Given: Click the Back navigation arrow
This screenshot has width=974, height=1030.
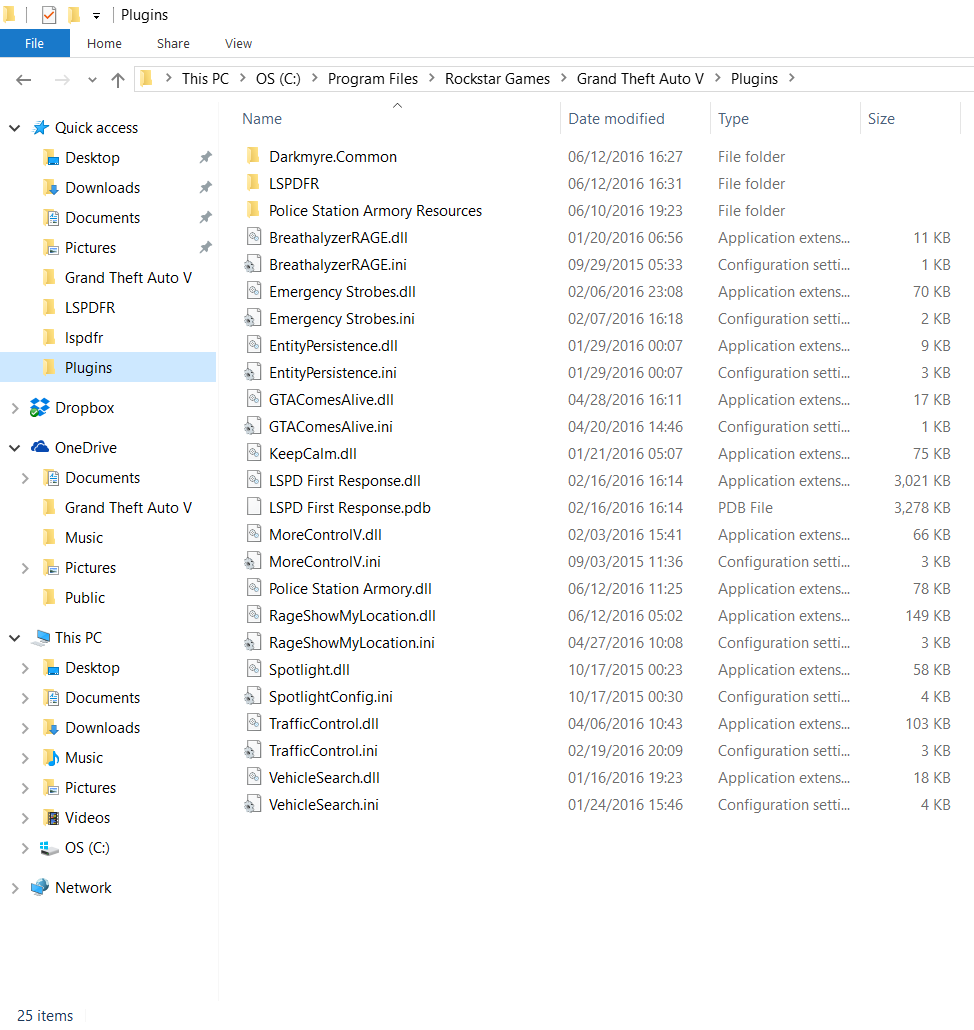Looking at the screenshot, I should click(x=24, y=80).
